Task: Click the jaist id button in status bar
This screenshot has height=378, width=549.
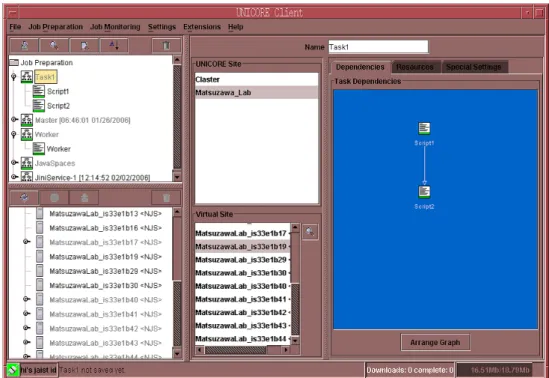Action: (x=39, y=370)
